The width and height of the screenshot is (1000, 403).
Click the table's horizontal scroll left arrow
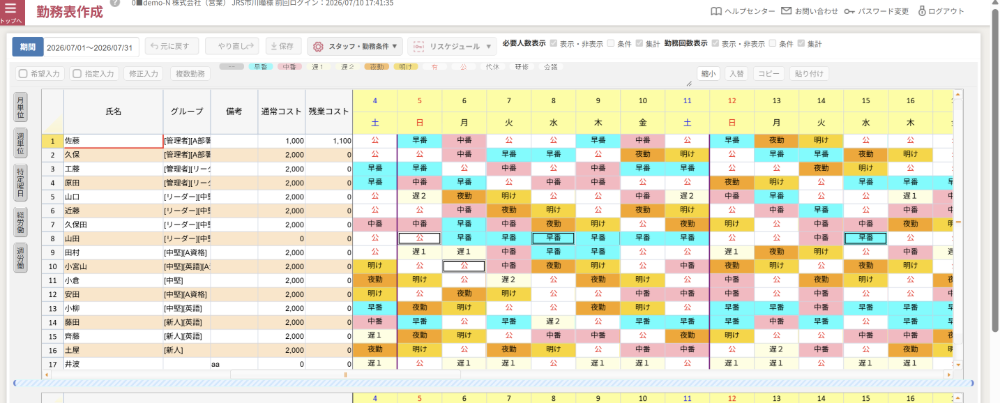[45, 374]
